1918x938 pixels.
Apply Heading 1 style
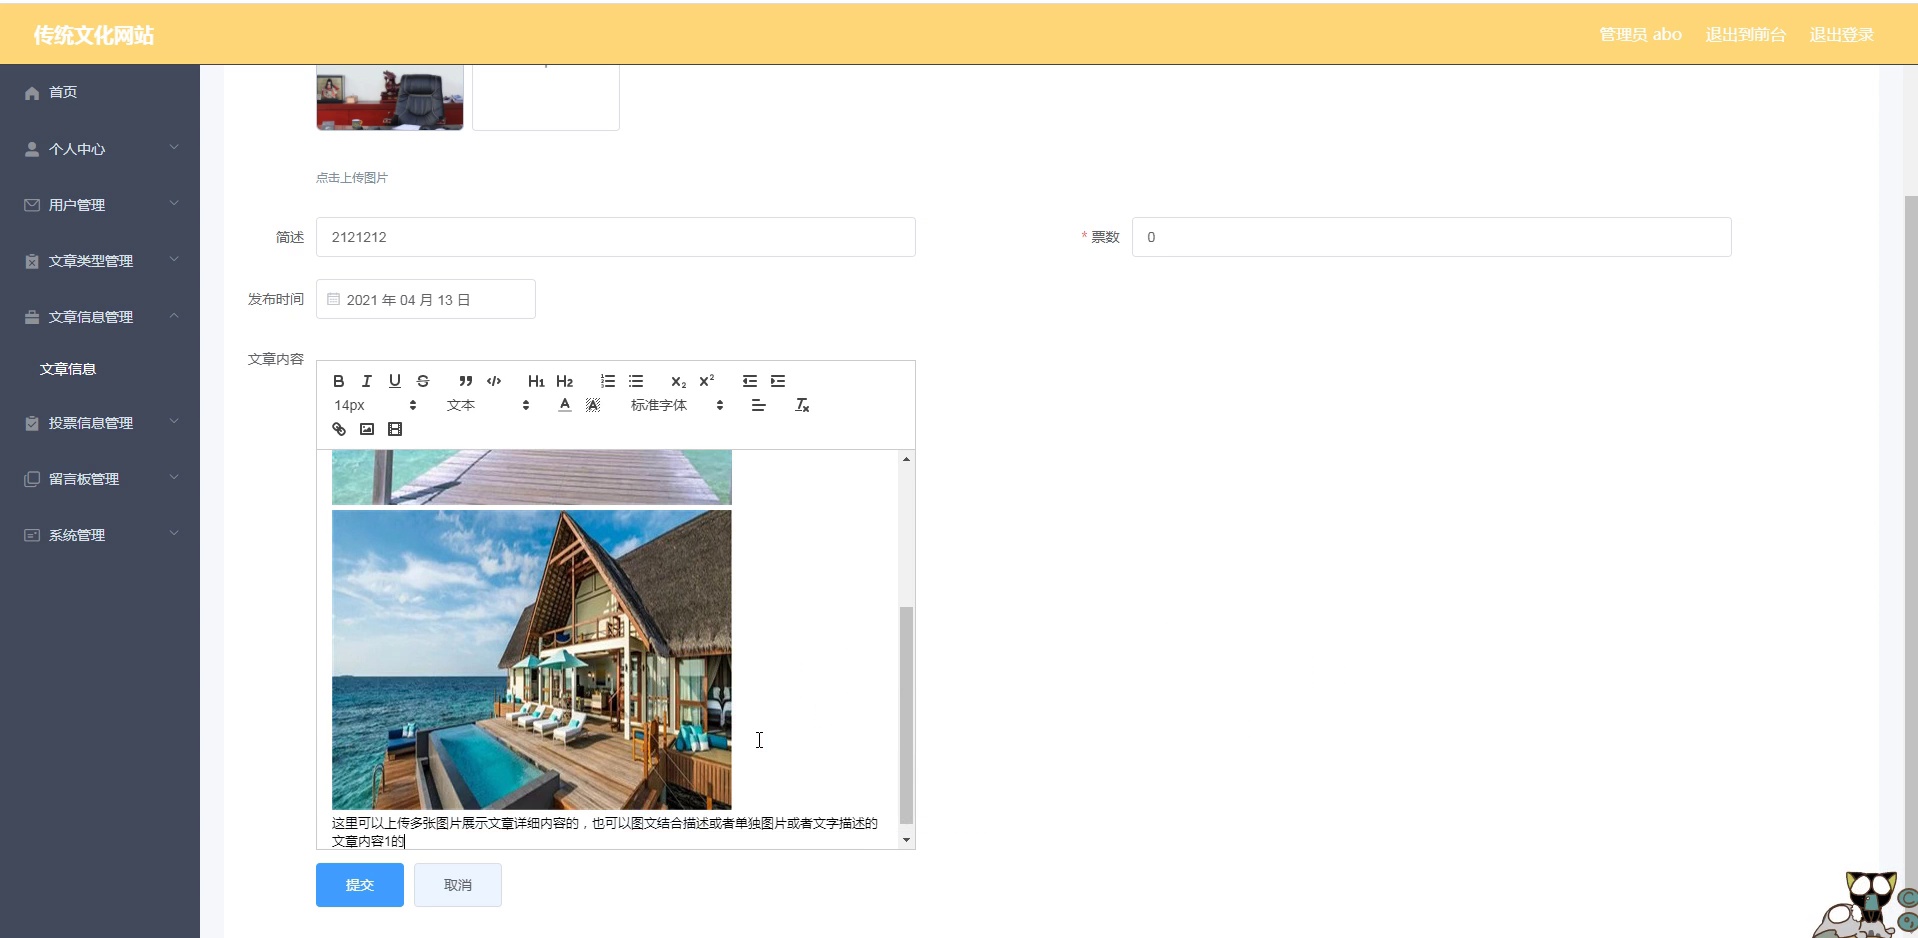536,381
